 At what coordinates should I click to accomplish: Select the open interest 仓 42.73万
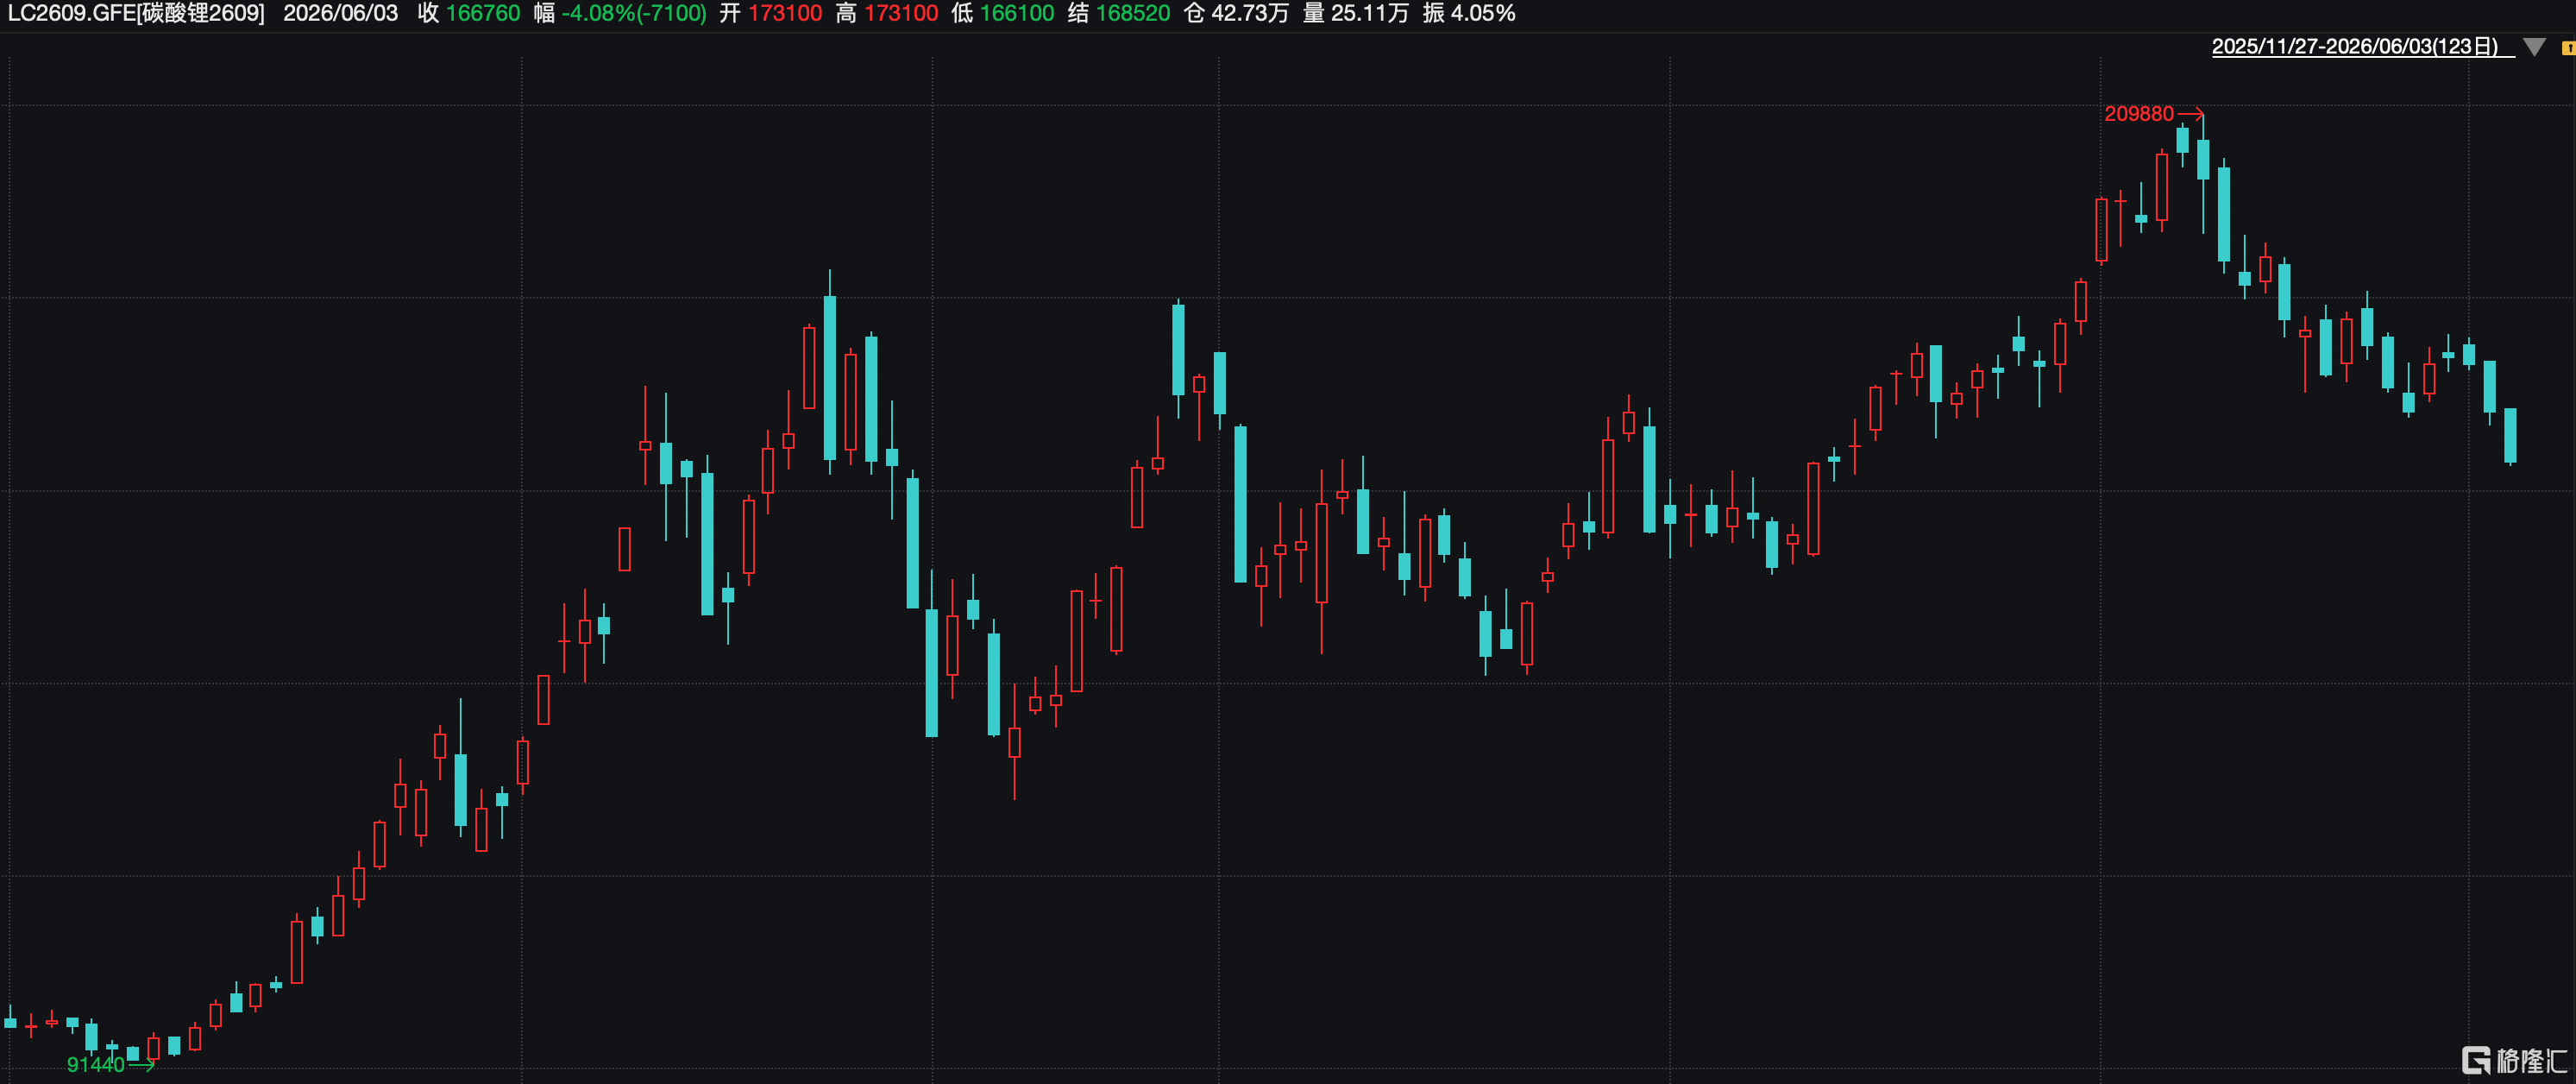click(x=1236, y=13)
